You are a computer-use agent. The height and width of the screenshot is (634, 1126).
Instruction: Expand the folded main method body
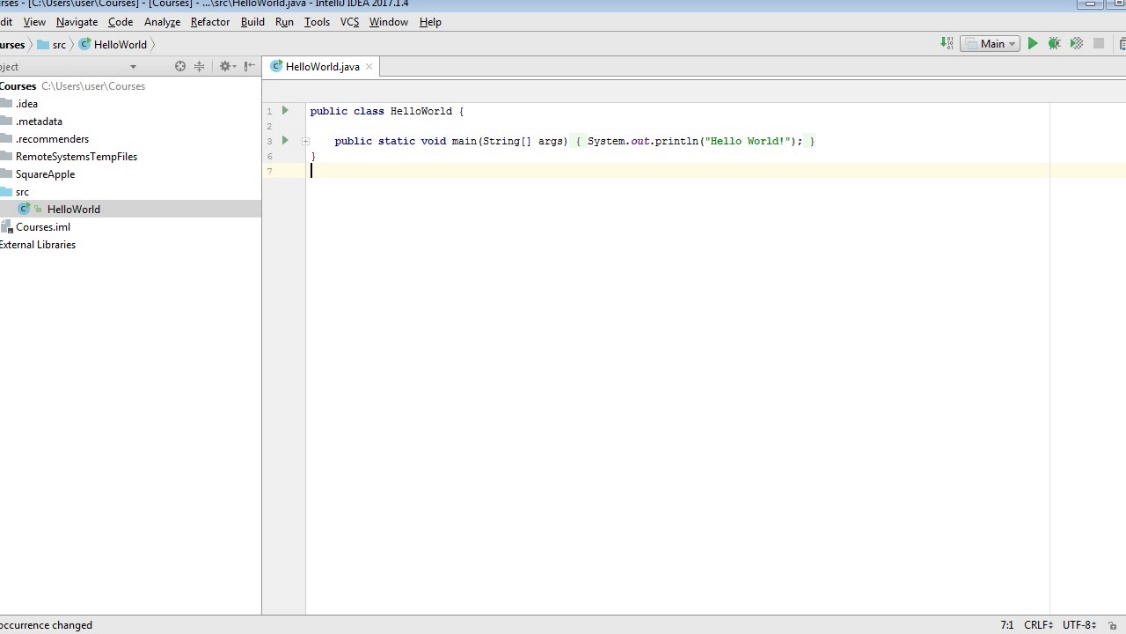point(306,141)
